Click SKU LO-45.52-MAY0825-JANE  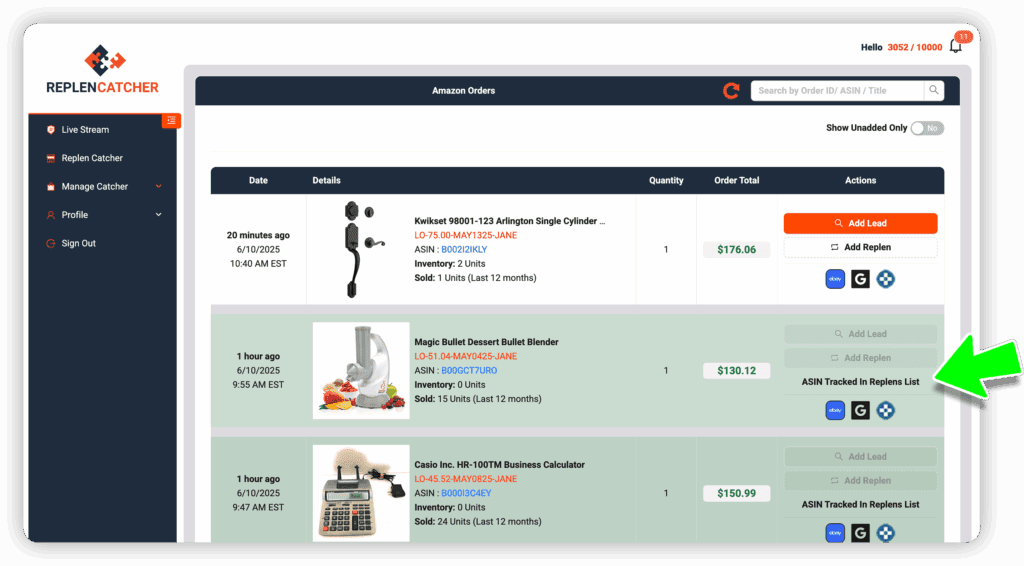pos(466,479)
